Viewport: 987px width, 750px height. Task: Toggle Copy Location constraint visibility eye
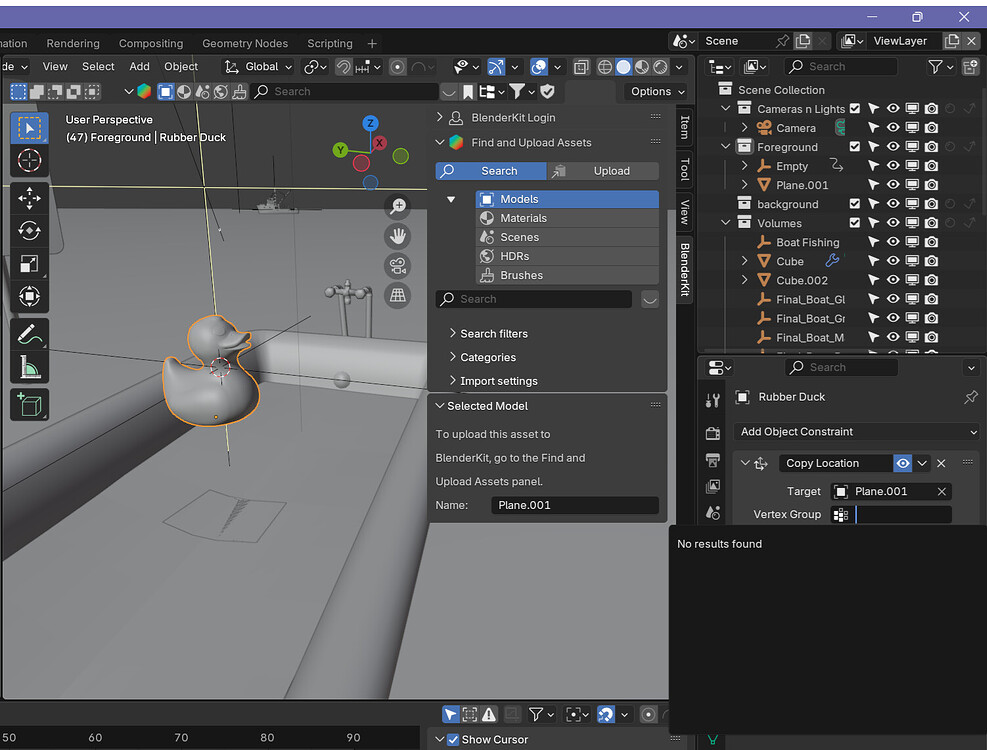[903, 463]
